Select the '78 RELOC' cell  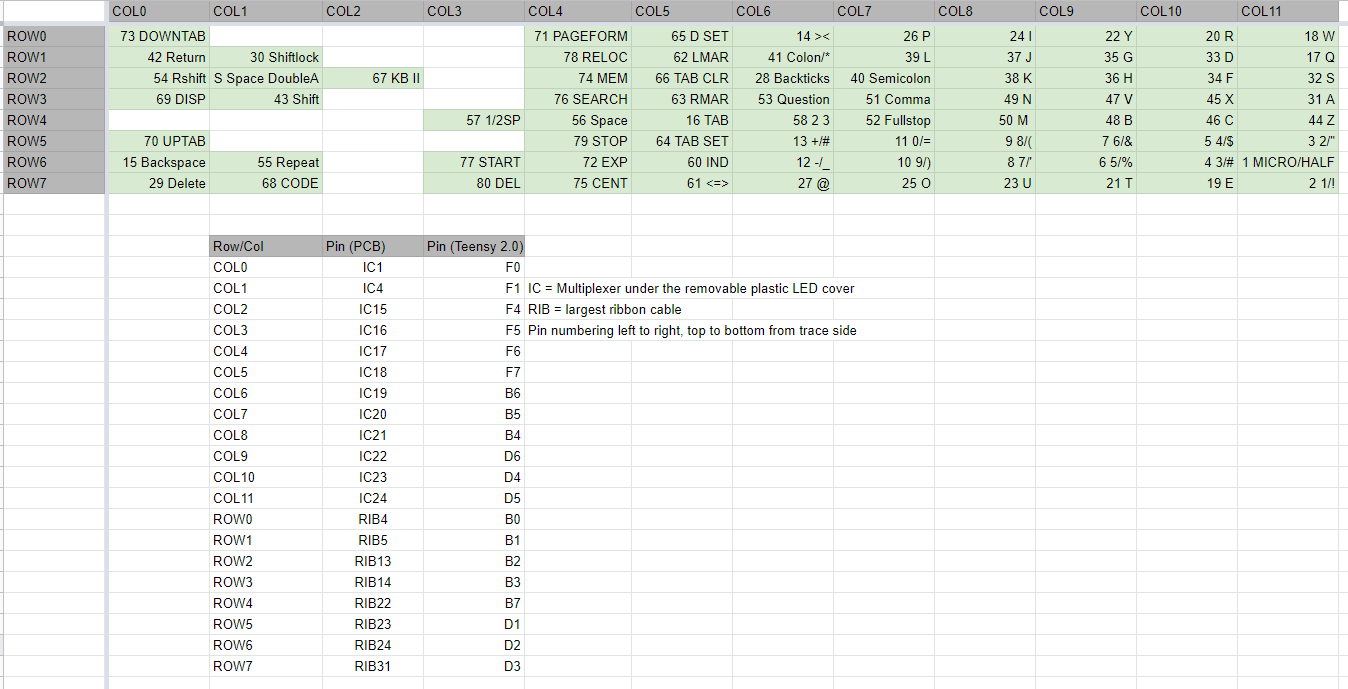578,57
